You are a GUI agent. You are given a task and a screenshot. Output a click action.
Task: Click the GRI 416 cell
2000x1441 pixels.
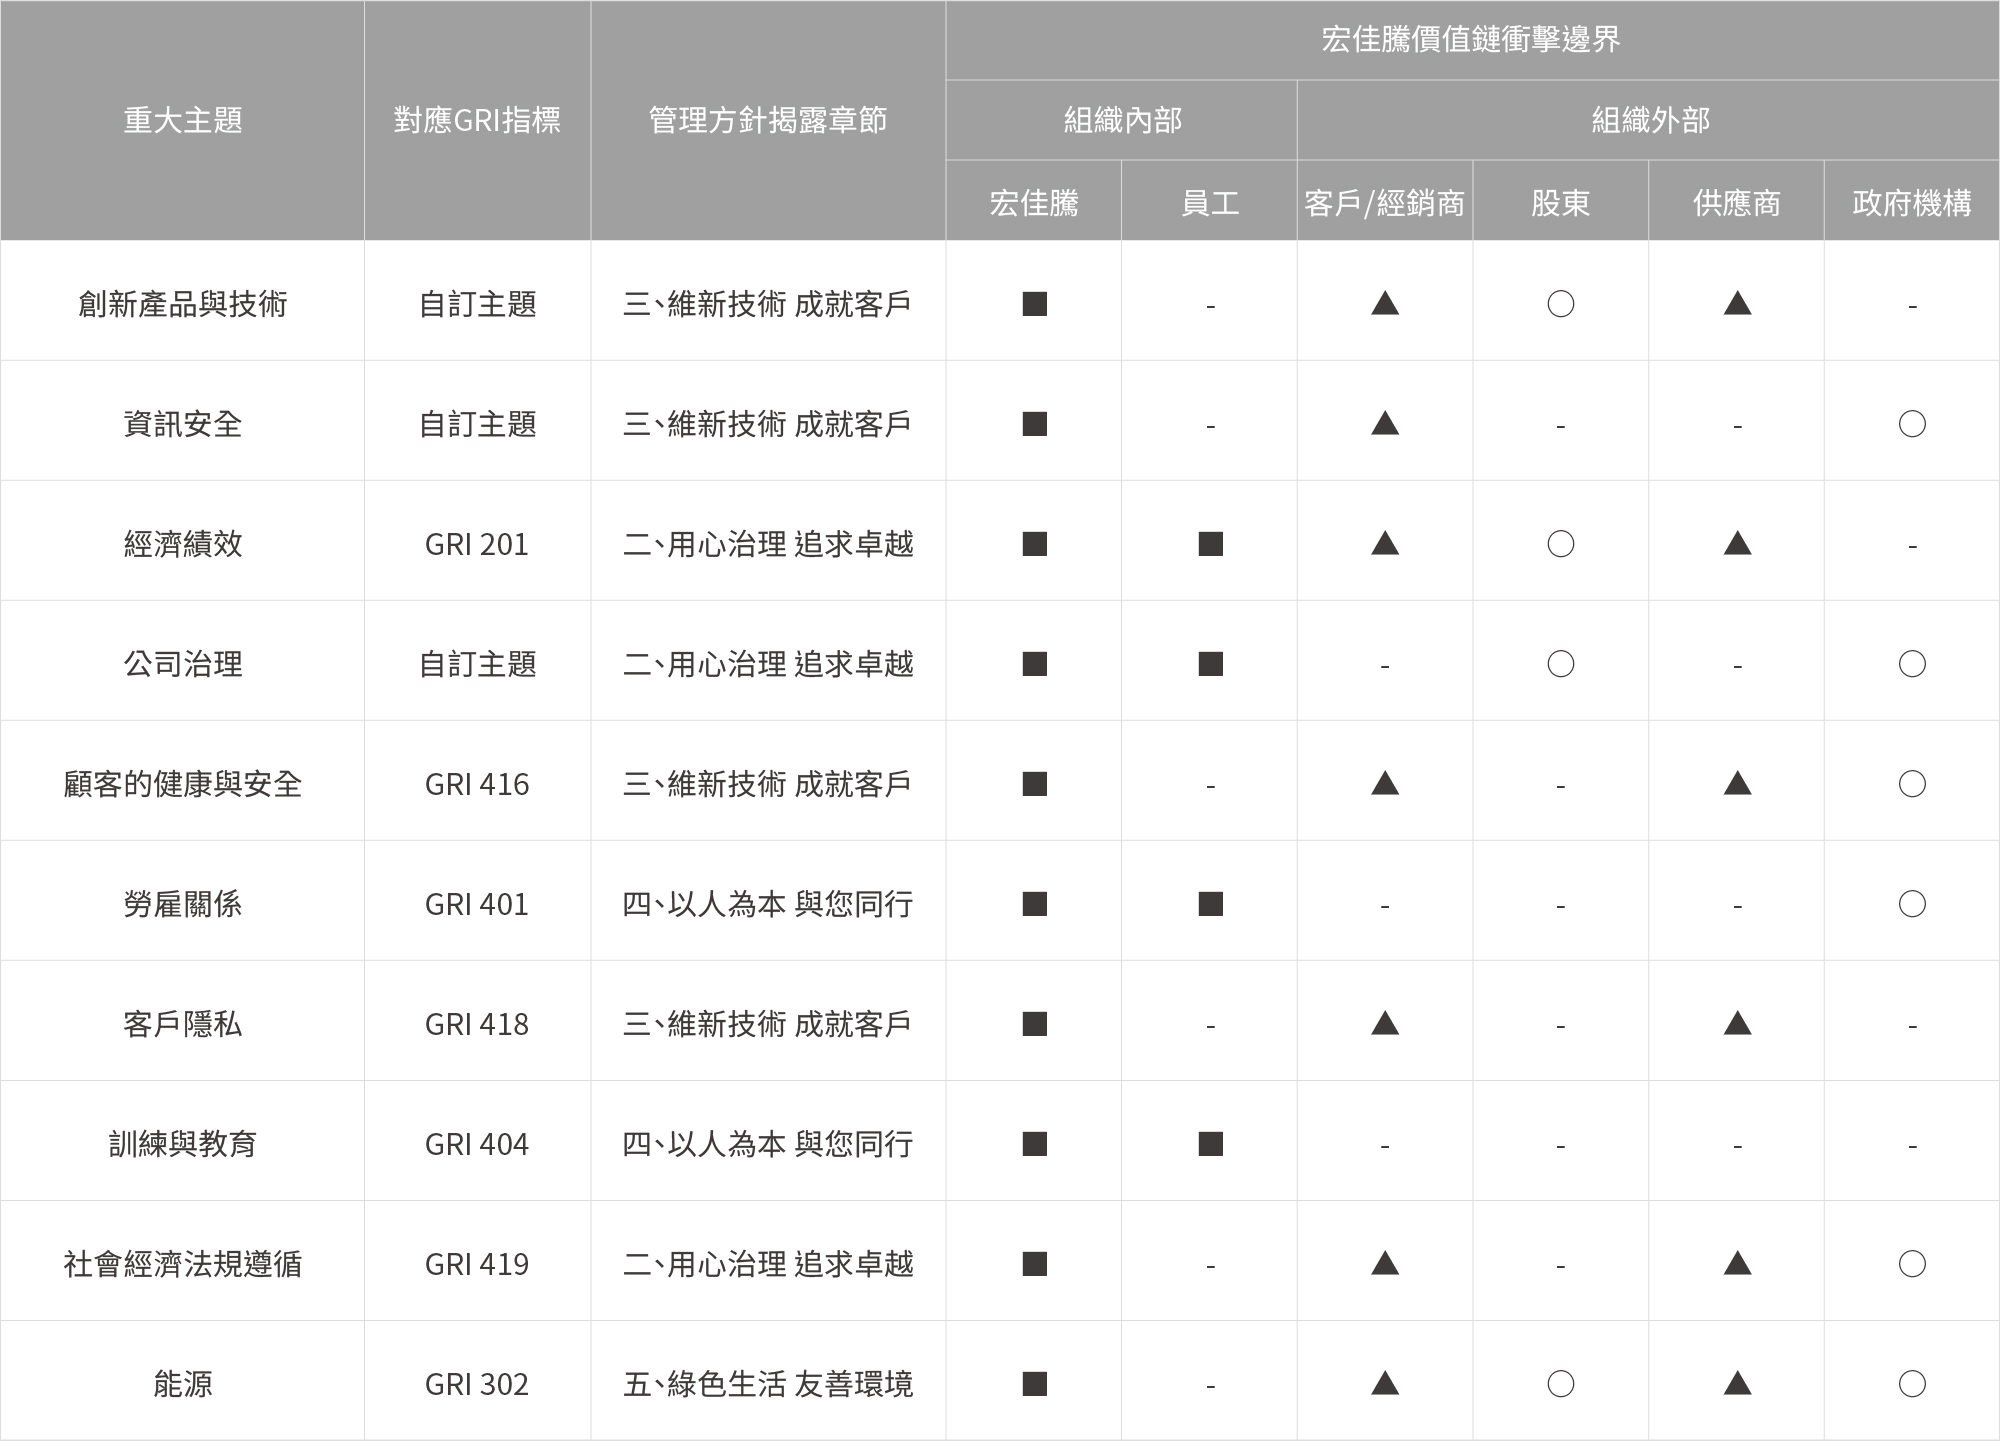point(477,784)
